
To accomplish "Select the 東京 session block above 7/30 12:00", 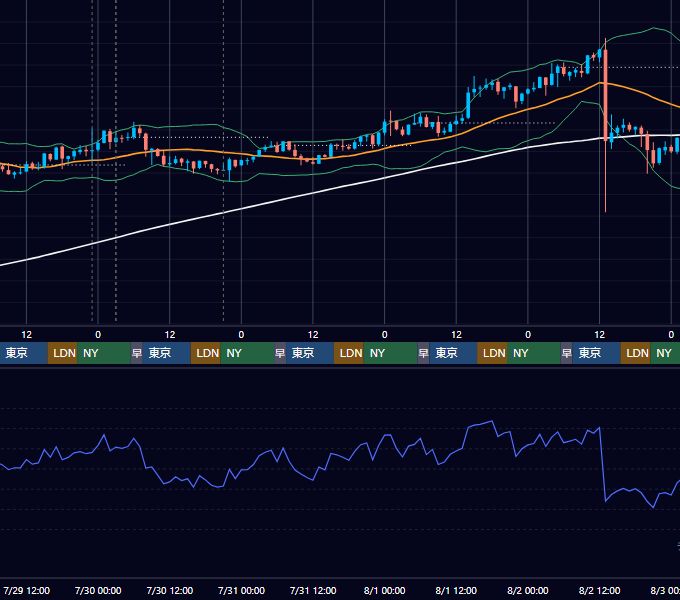I will coord(167,353).
